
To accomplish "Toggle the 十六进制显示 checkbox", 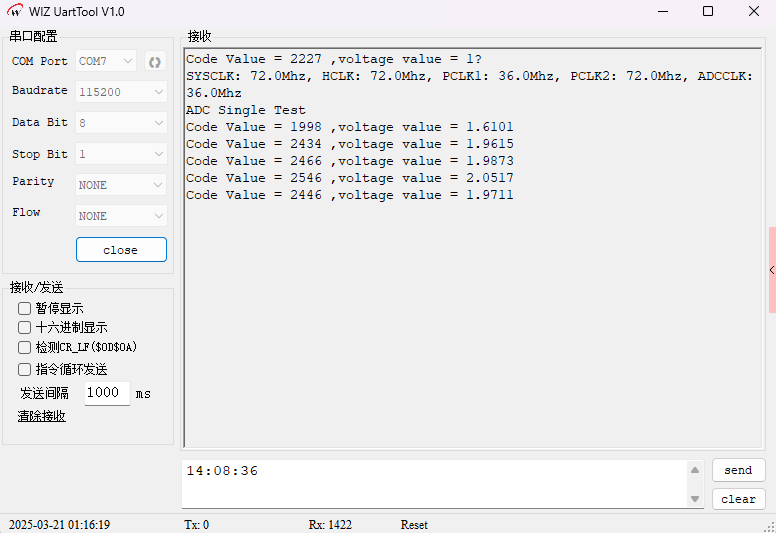I will point(25,328).
